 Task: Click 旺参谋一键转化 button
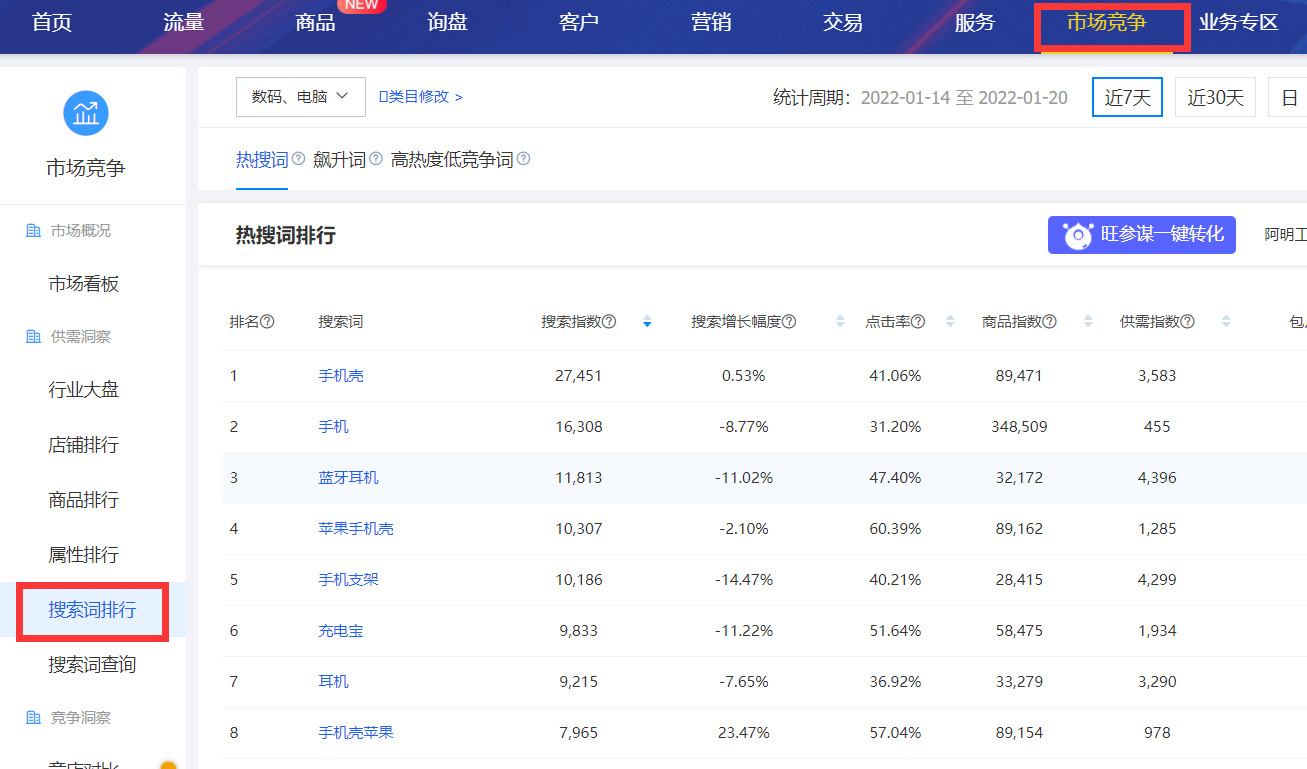[1142, 235]
